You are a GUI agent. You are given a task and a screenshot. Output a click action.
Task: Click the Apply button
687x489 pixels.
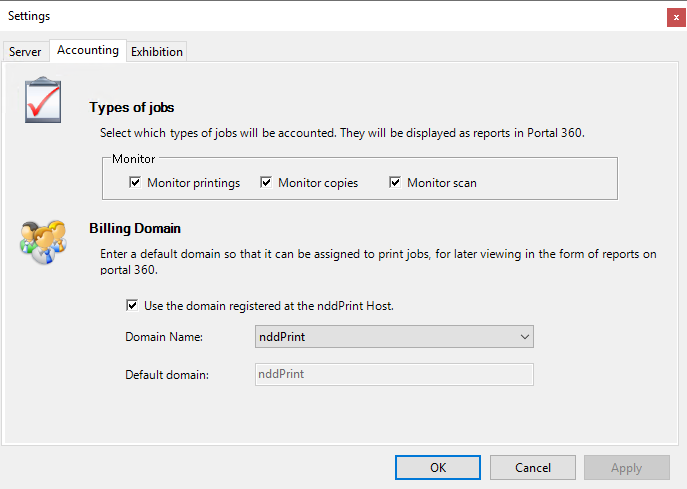[626, 467]
